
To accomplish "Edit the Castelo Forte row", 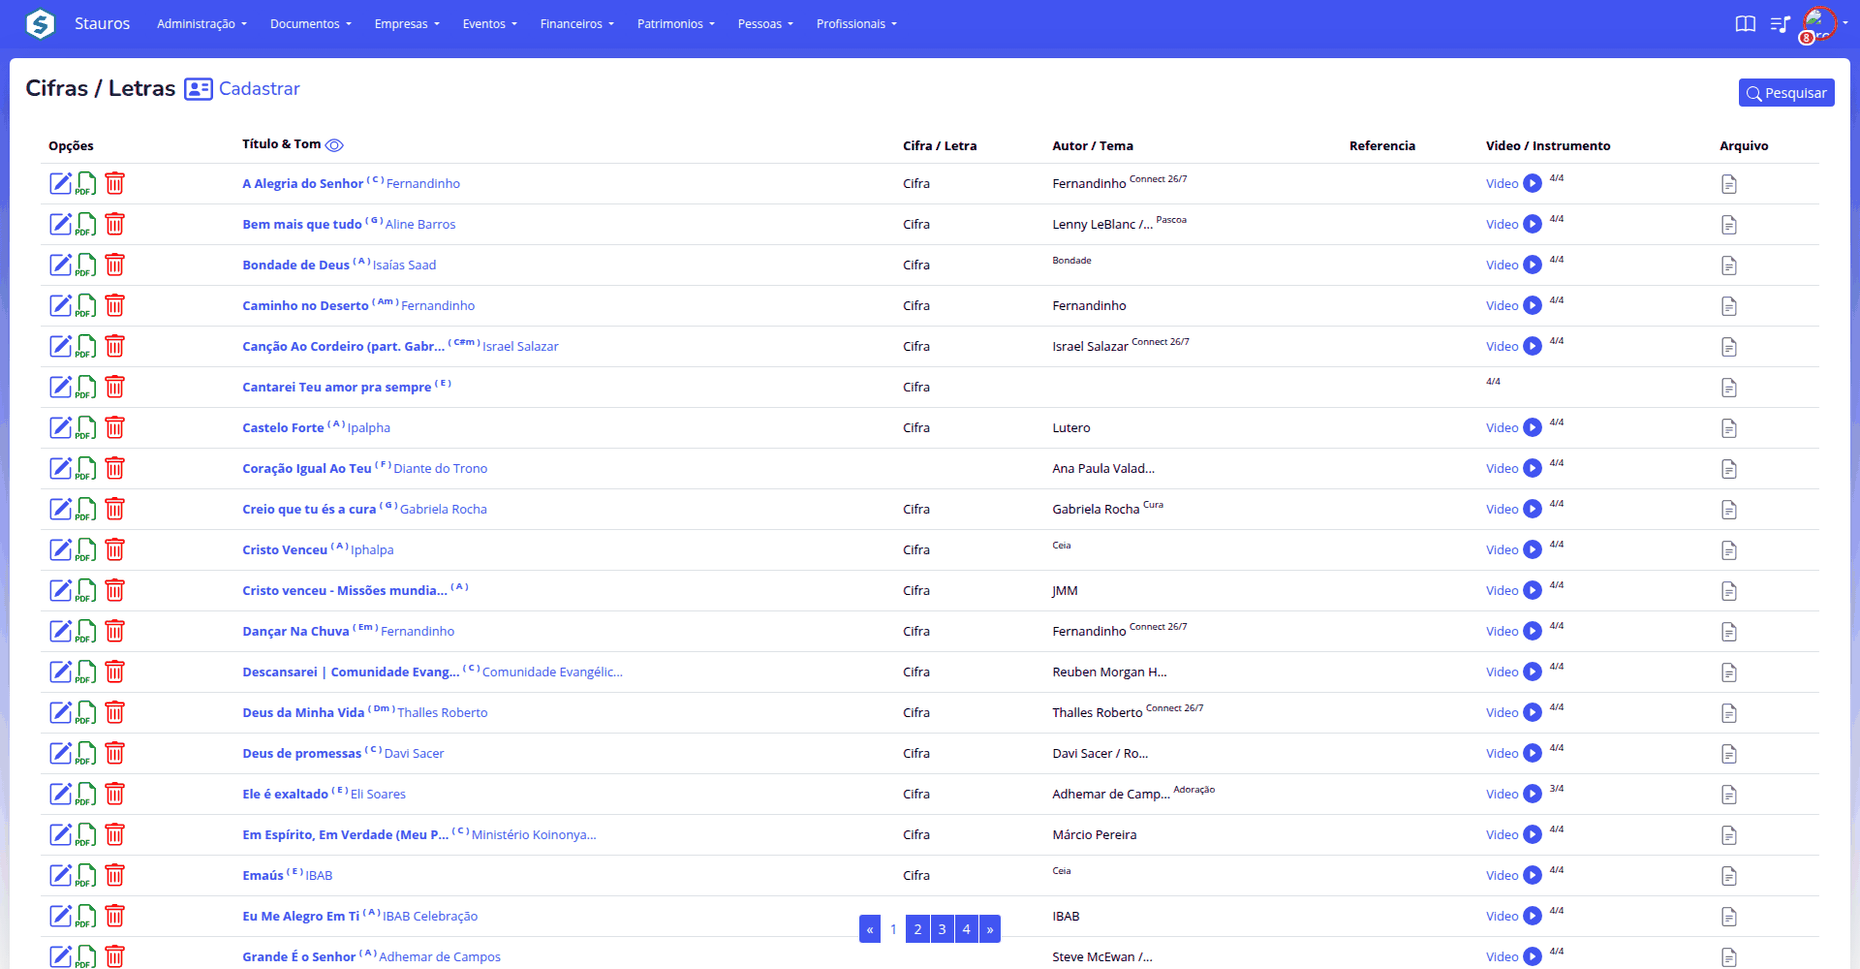I will coord(61,427).
